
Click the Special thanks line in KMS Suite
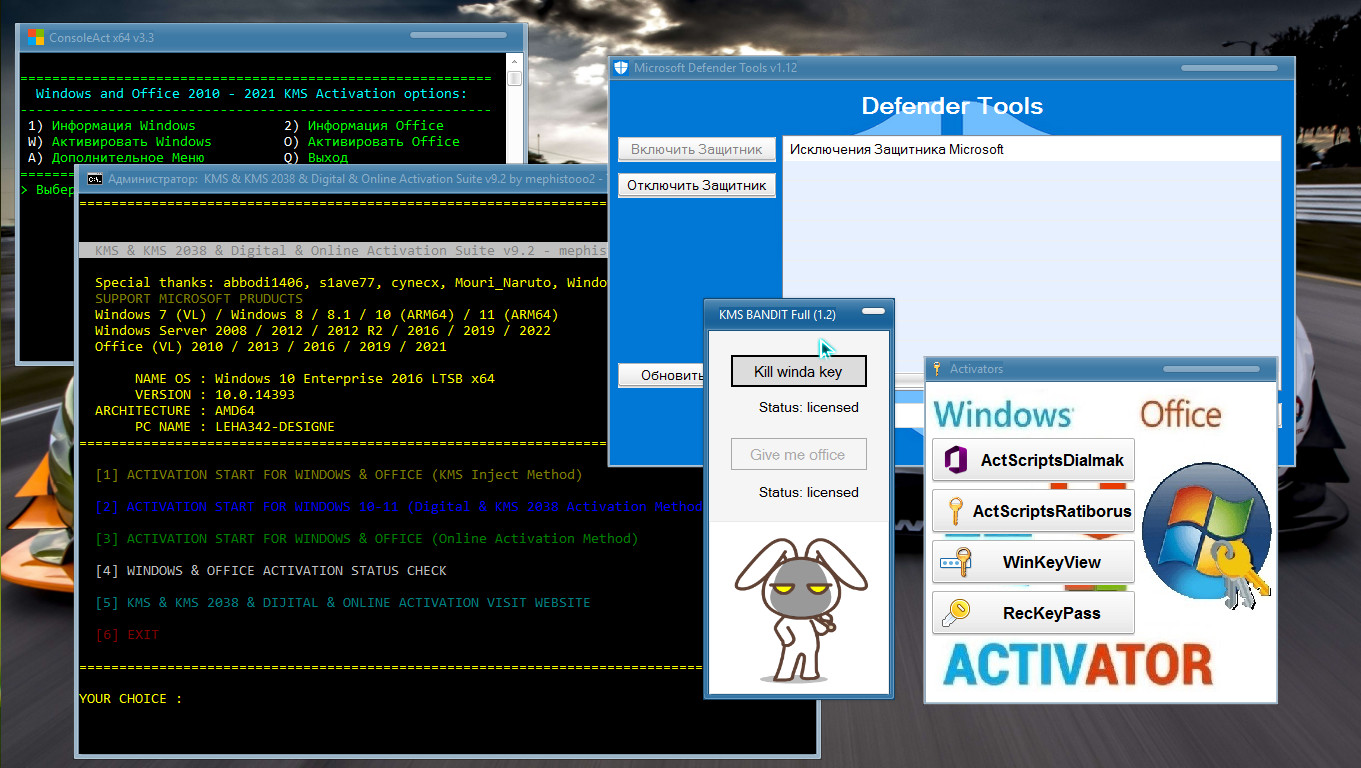350,282
